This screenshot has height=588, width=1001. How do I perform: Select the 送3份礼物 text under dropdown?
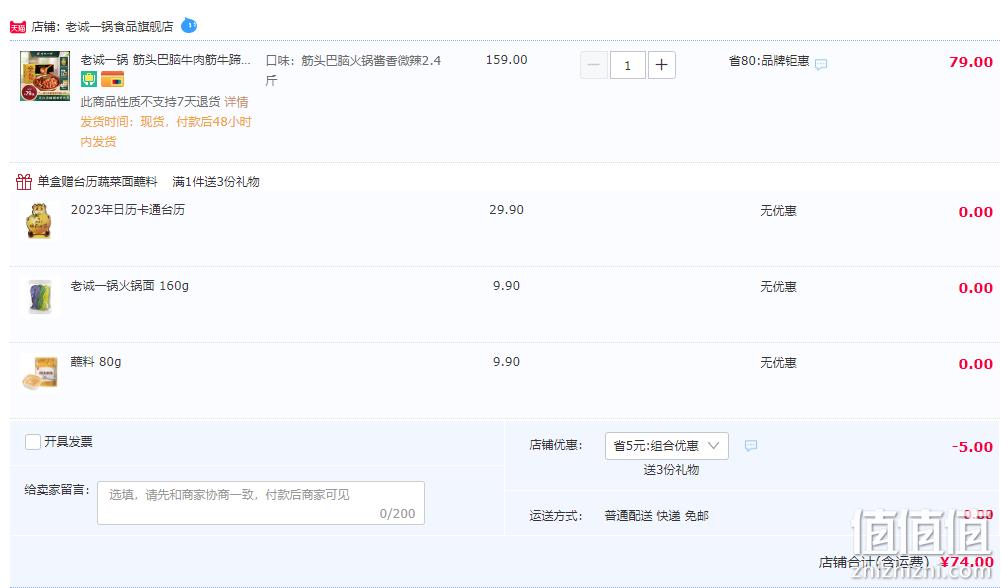(671, 470)
